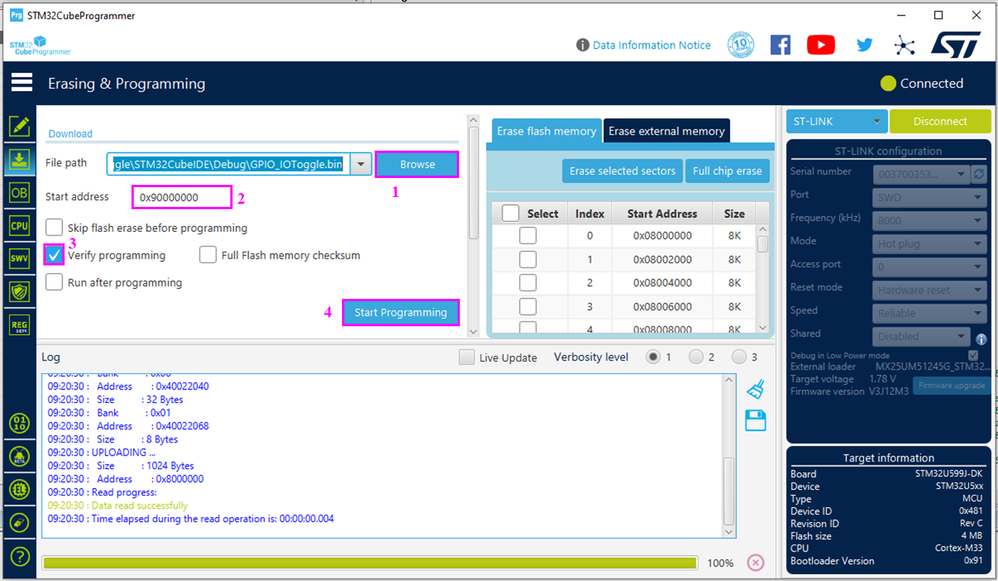Screen dimensions: 998x581
Task: Enable Run after programming
Action: click(54, 282)
